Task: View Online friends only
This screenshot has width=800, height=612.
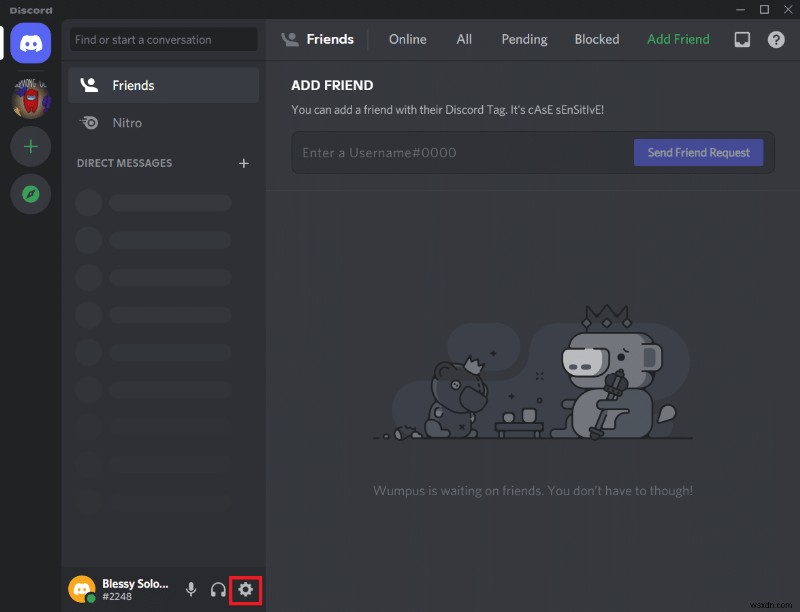Action: coord(407,39)
